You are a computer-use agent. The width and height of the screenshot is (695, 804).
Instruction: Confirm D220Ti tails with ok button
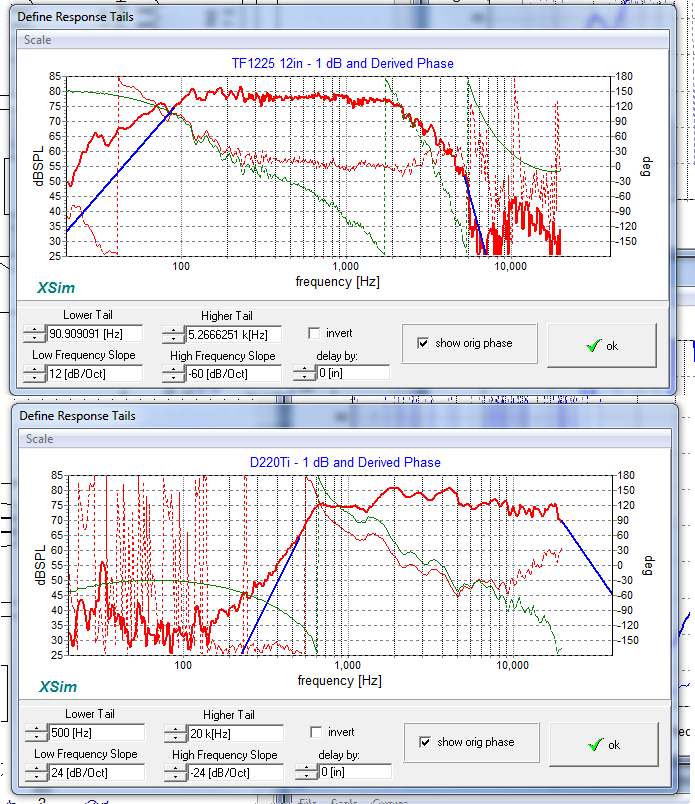tap(604, 745)
